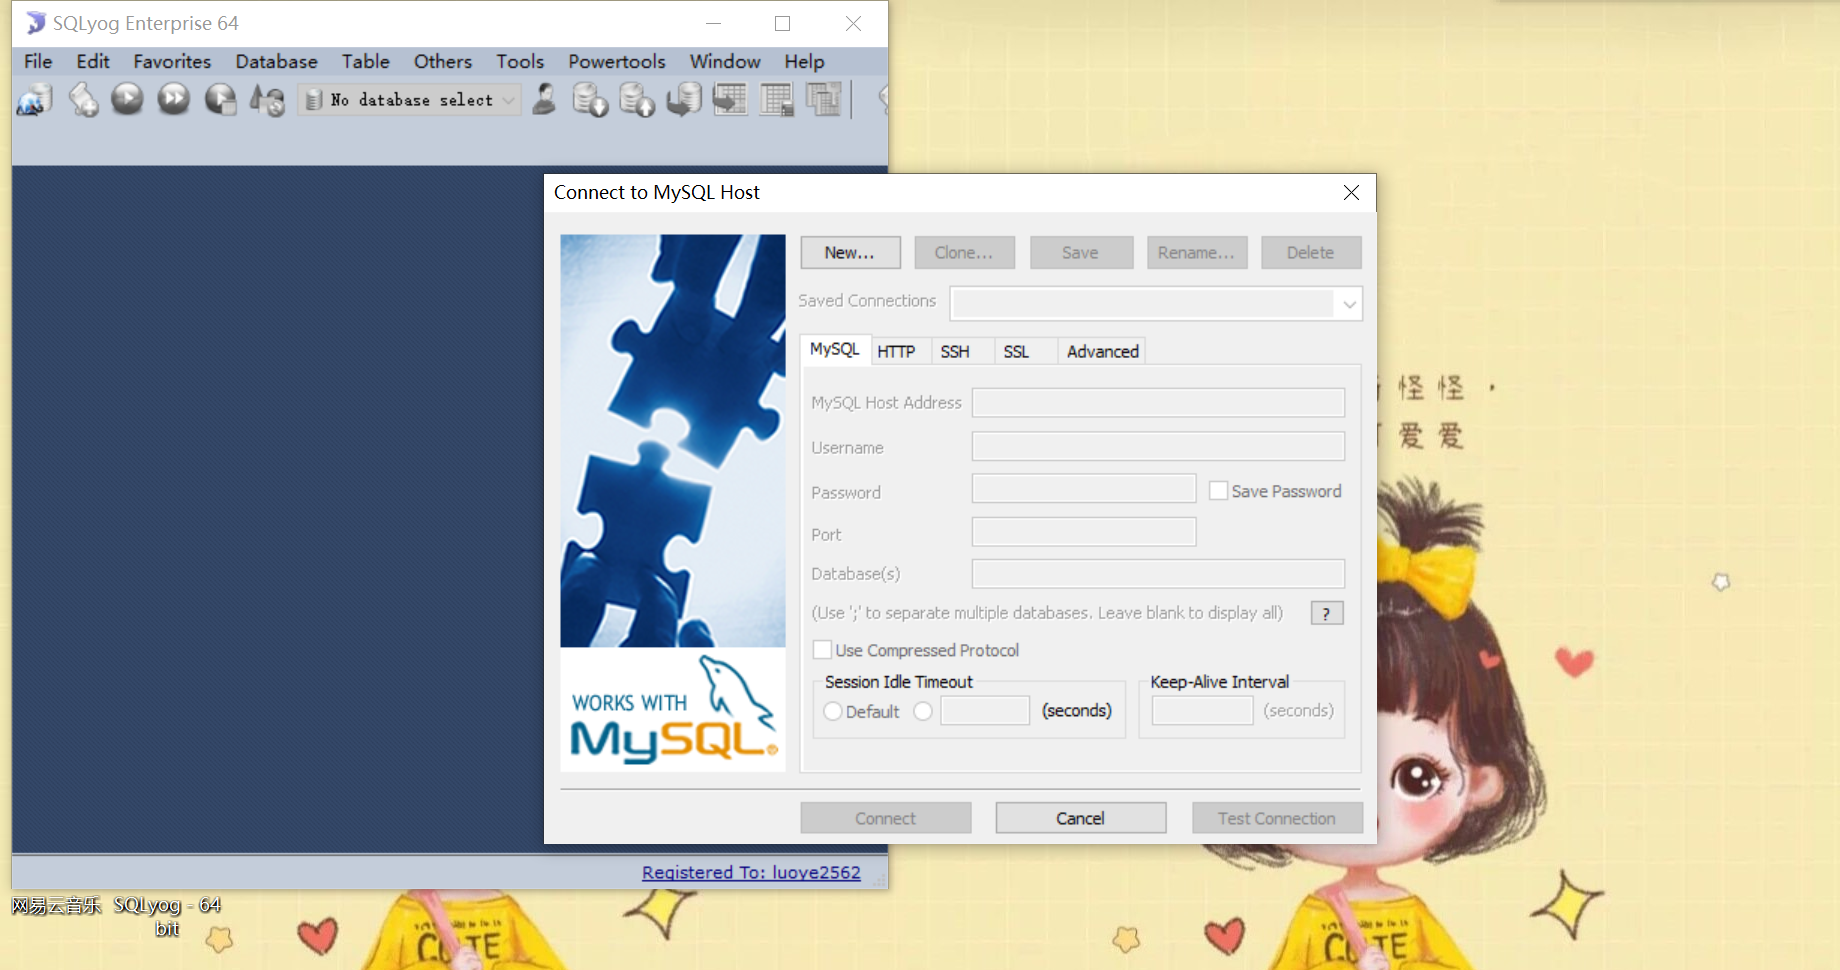This screenshot has height=970, width=1840.
Task: Click the Save button
Action: pos(1081,253)
